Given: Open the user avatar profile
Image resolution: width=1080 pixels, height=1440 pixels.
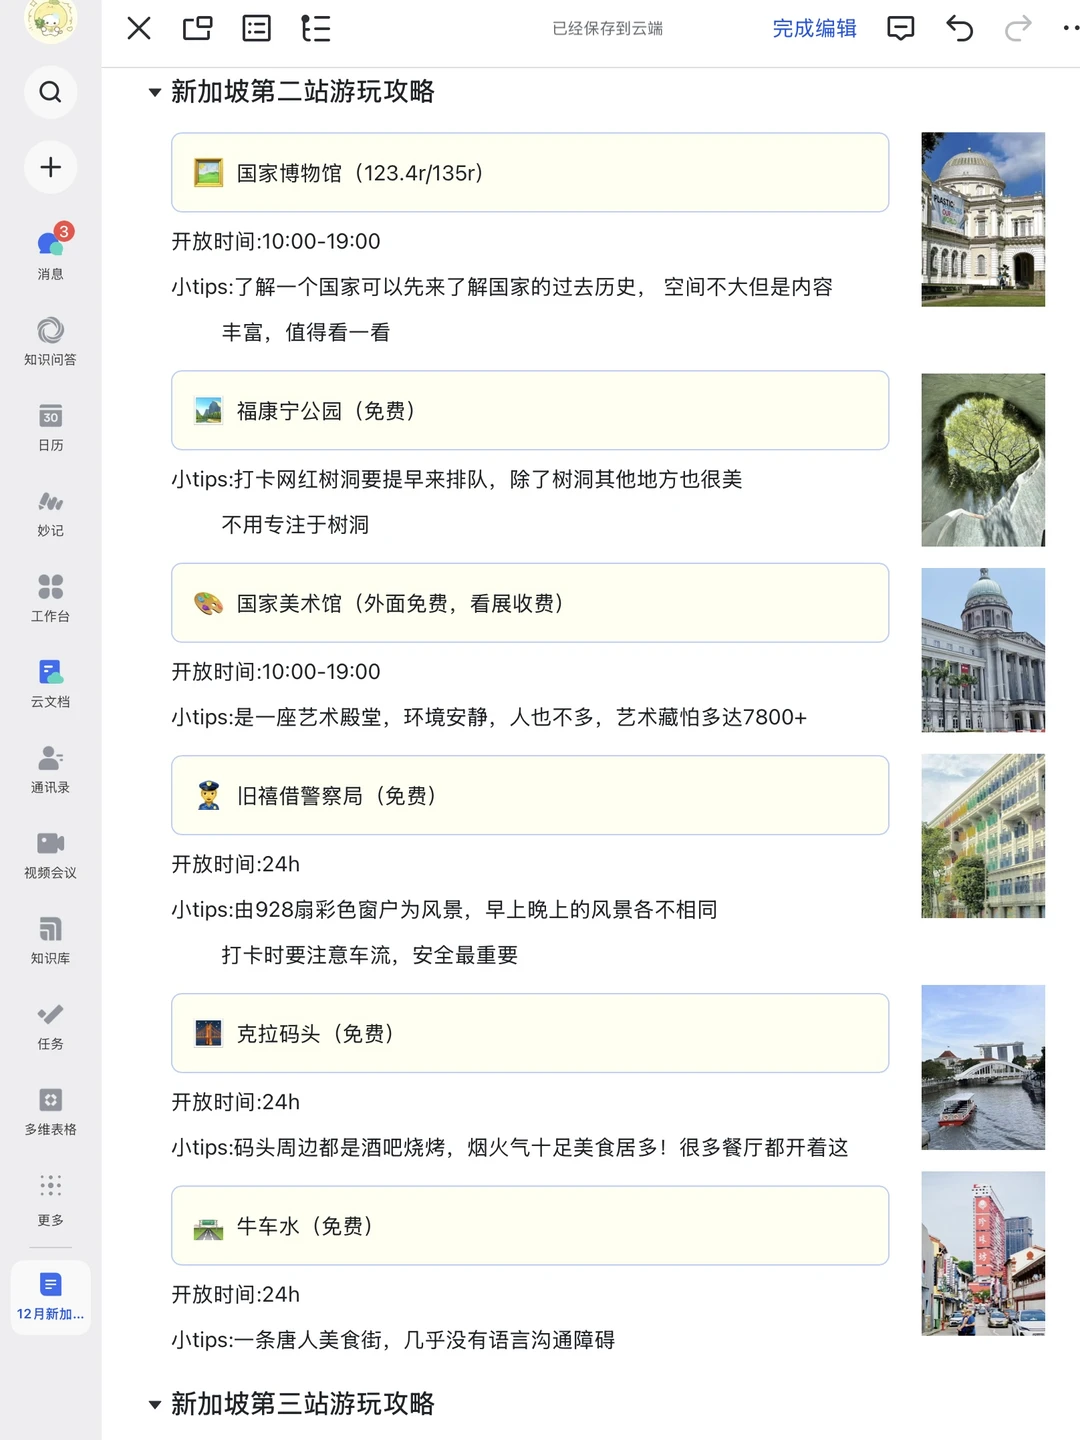Looking at the screenshot, I should 50,18.
